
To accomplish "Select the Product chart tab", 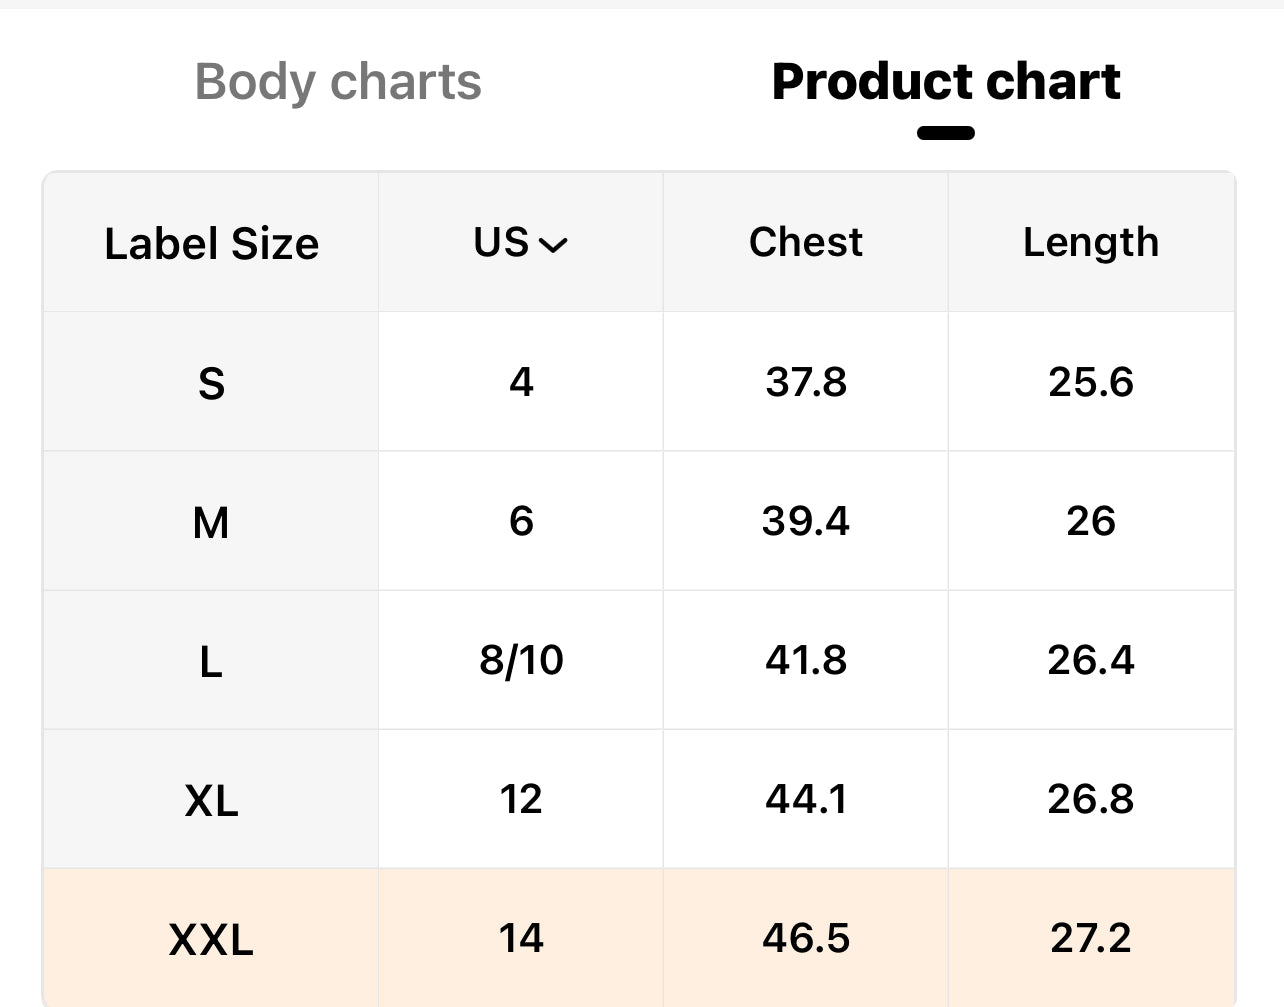I will pos(945,82).
